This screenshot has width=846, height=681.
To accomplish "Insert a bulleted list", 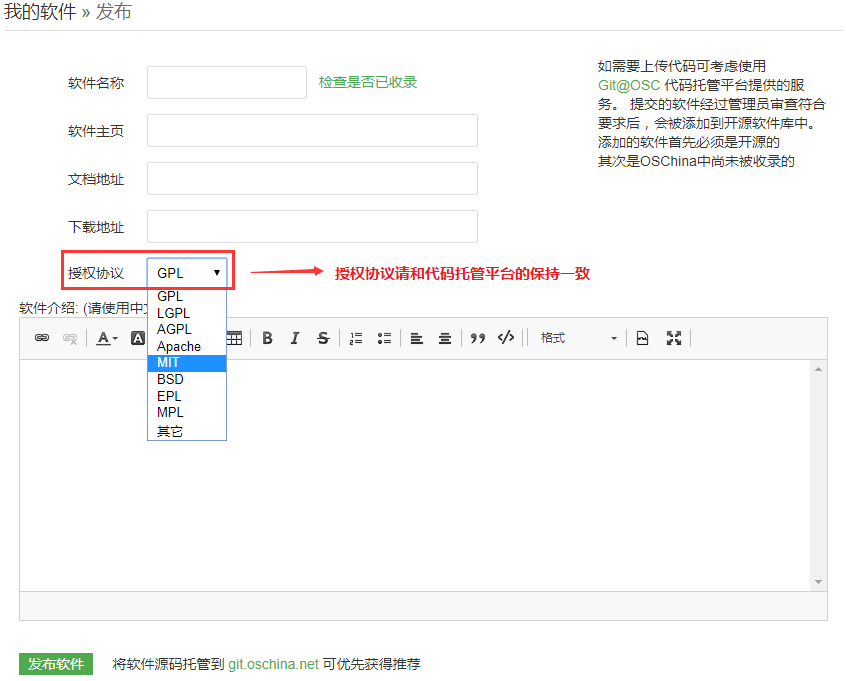I will pyautogui.click(x=384, y=338).
